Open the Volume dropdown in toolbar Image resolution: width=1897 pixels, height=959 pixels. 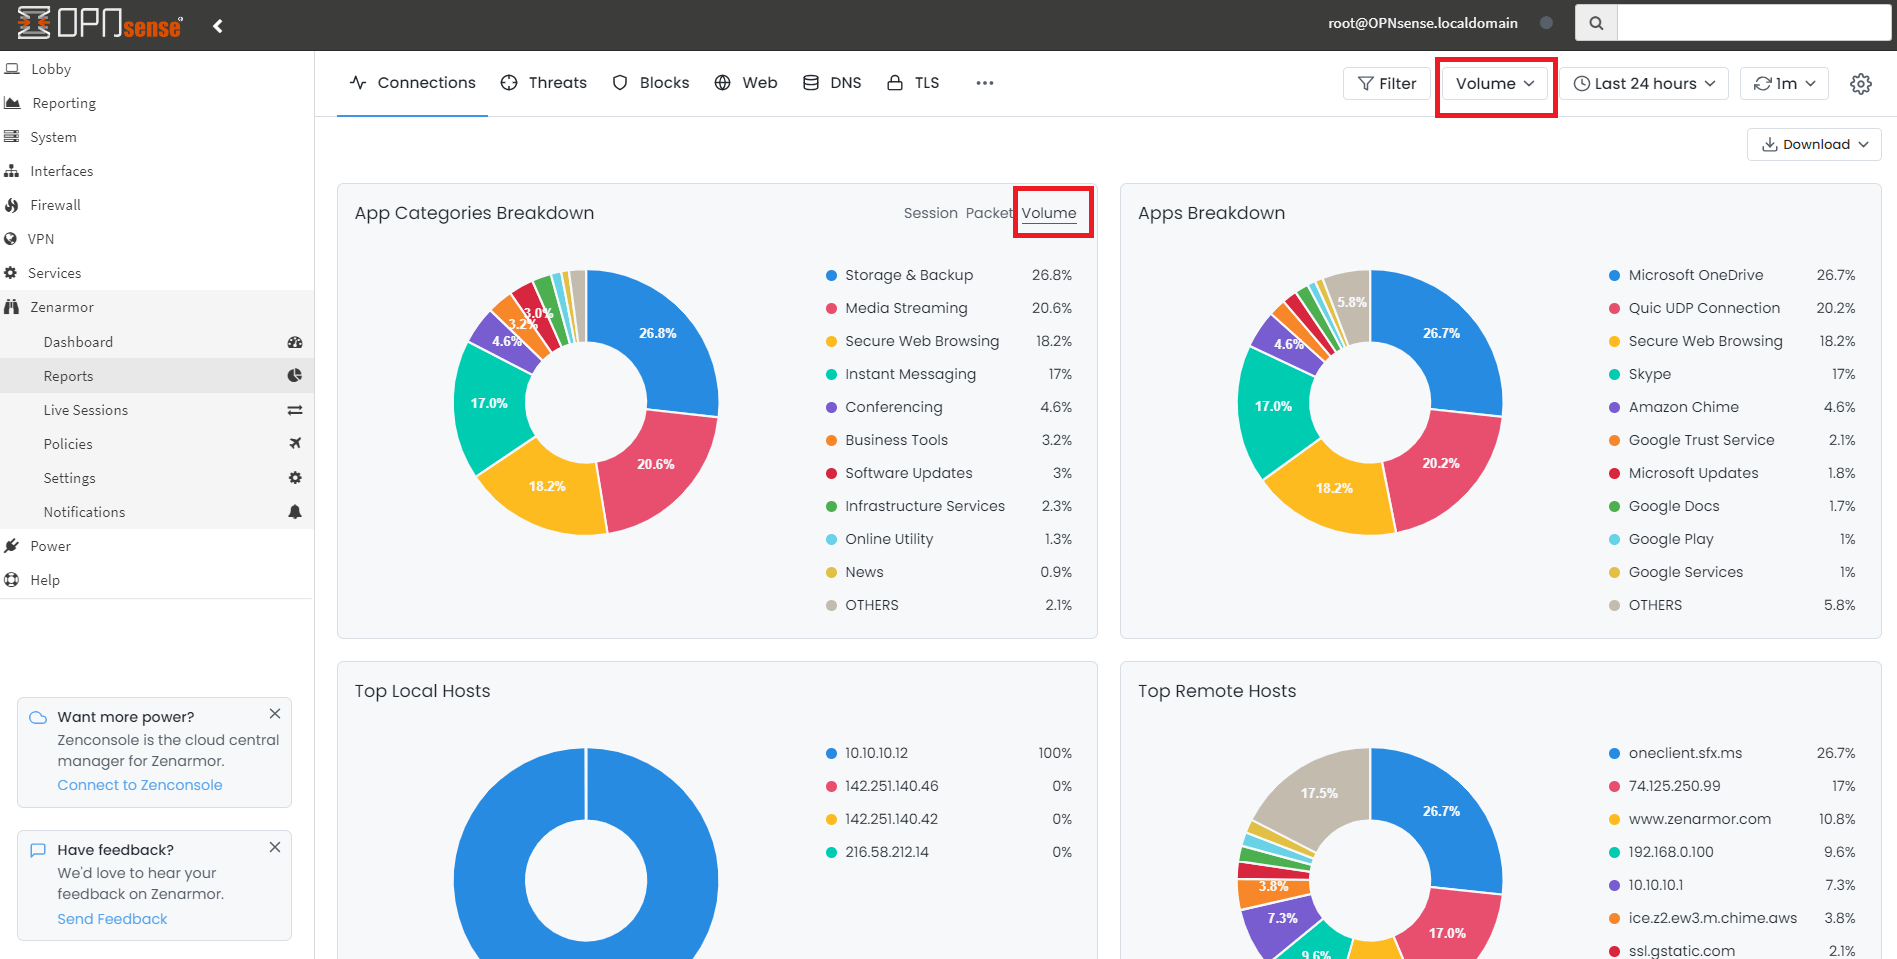(x=1495, y=84)
